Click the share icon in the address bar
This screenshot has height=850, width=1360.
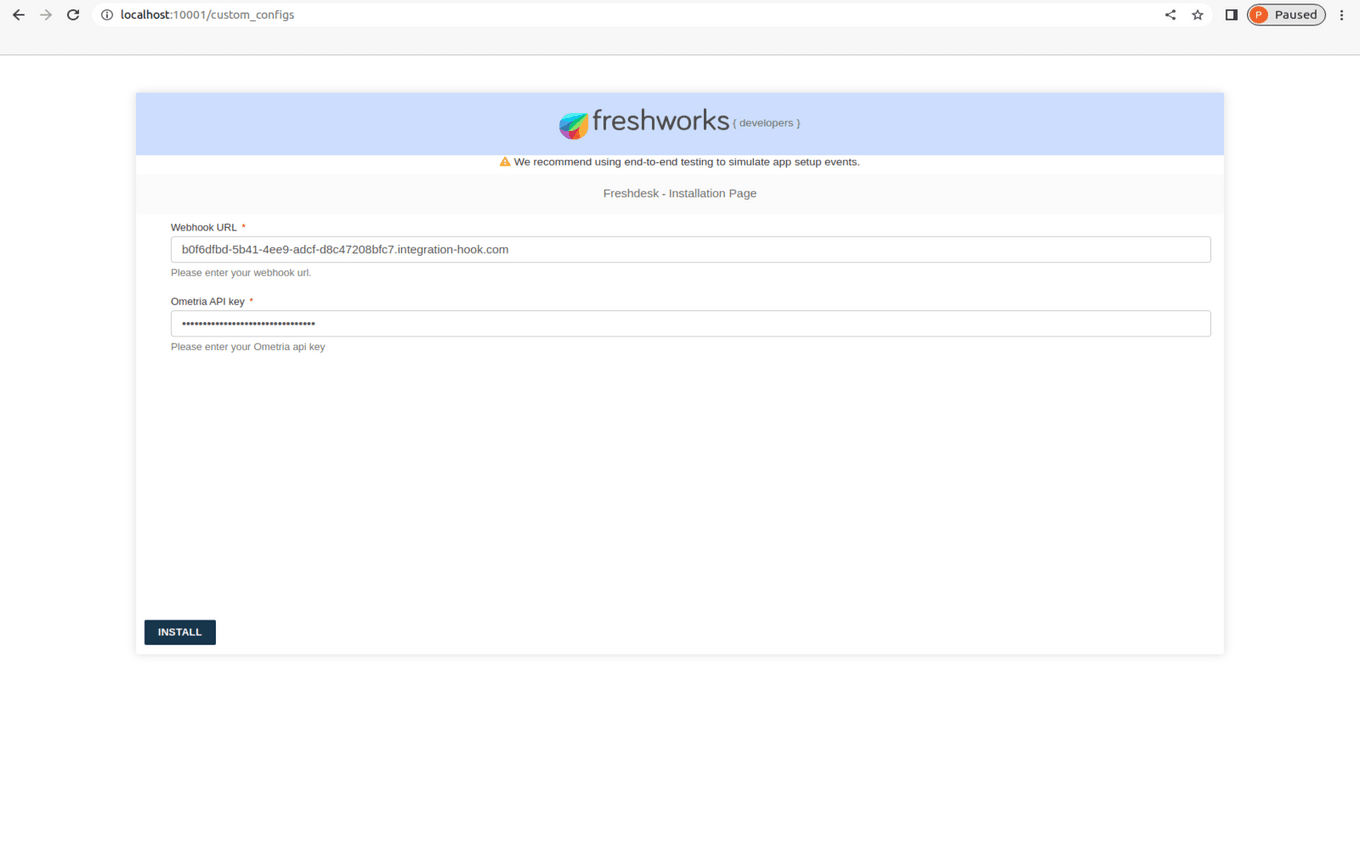coord(1170,14)
